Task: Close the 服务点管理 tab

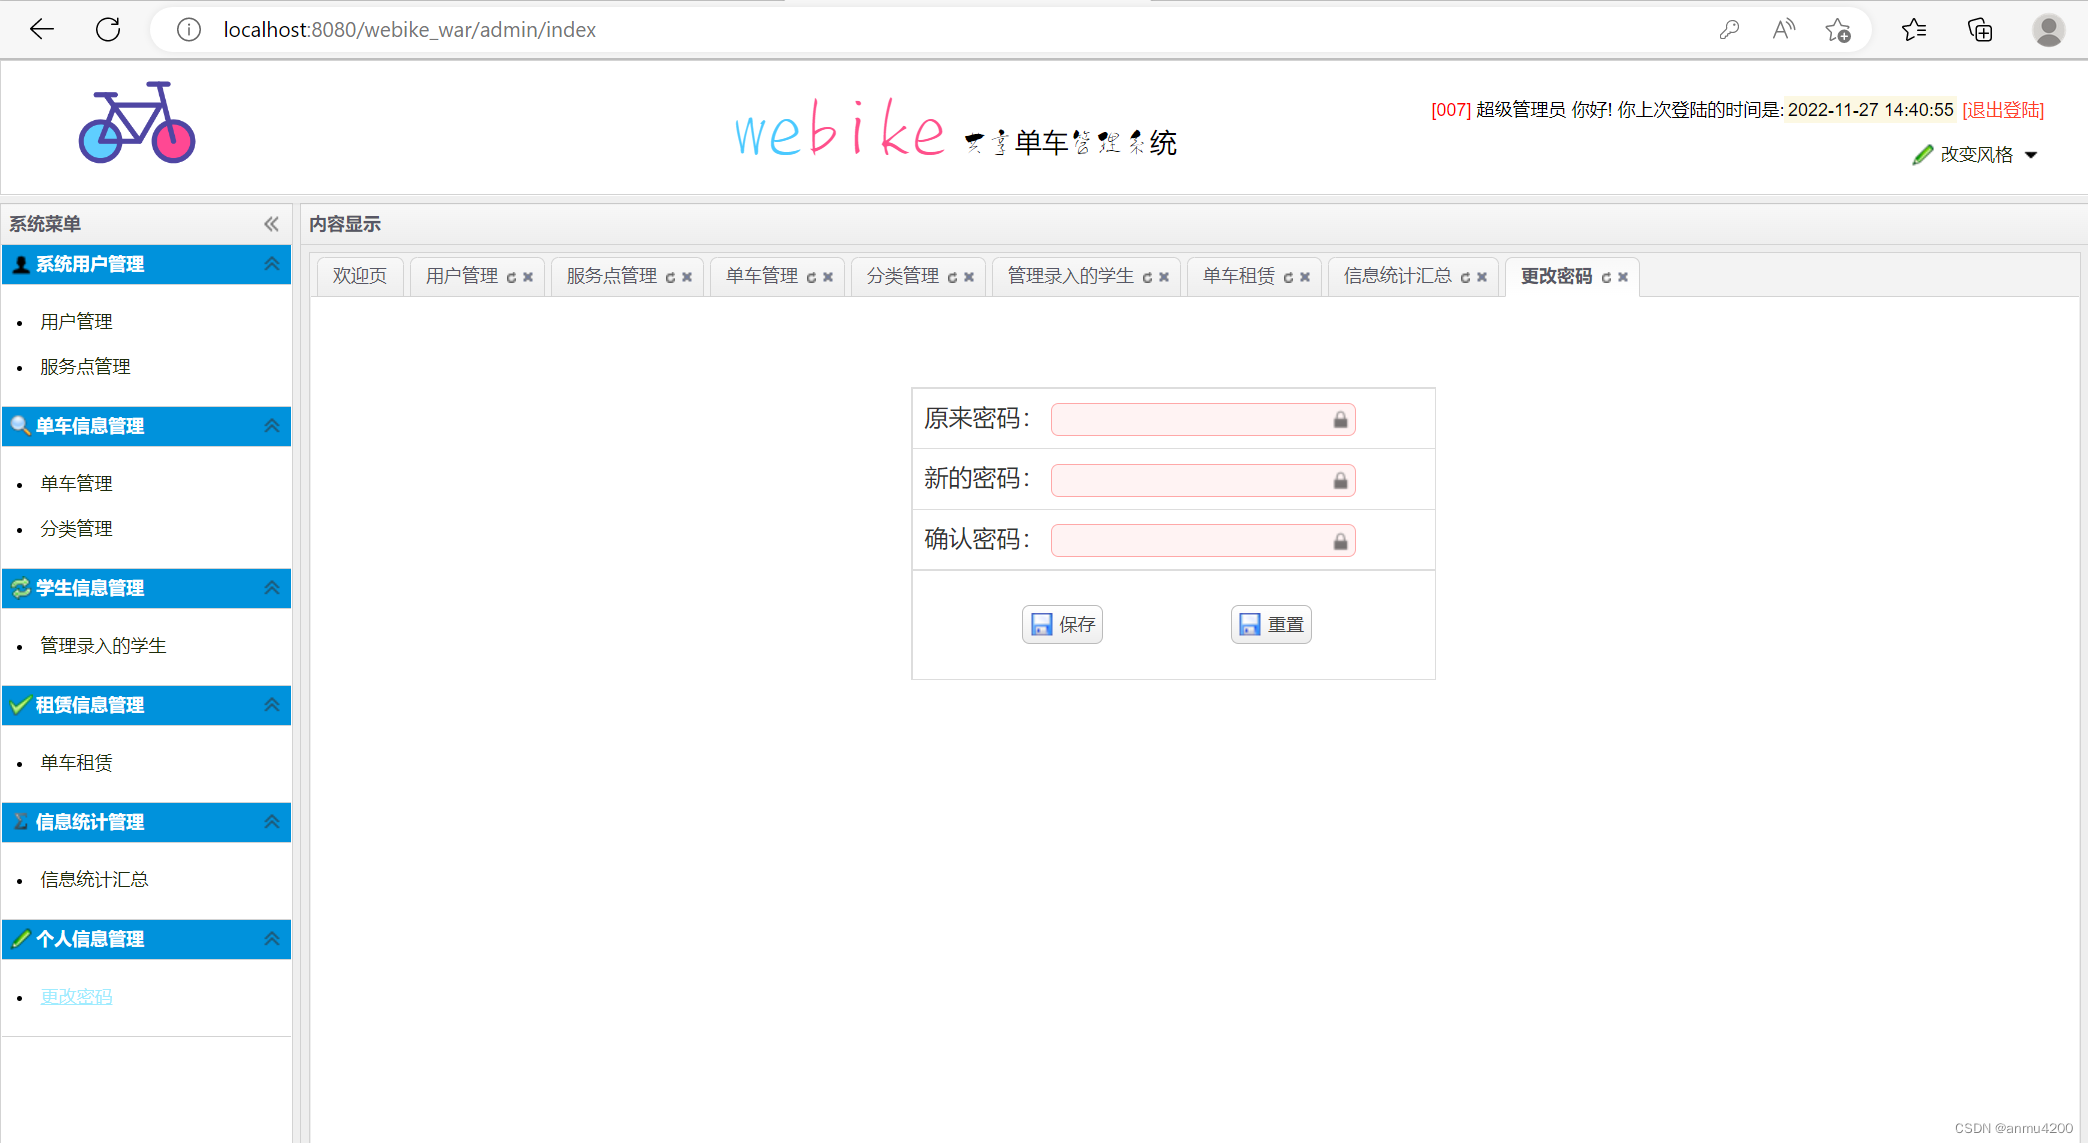Action: (x=686, y=277)
